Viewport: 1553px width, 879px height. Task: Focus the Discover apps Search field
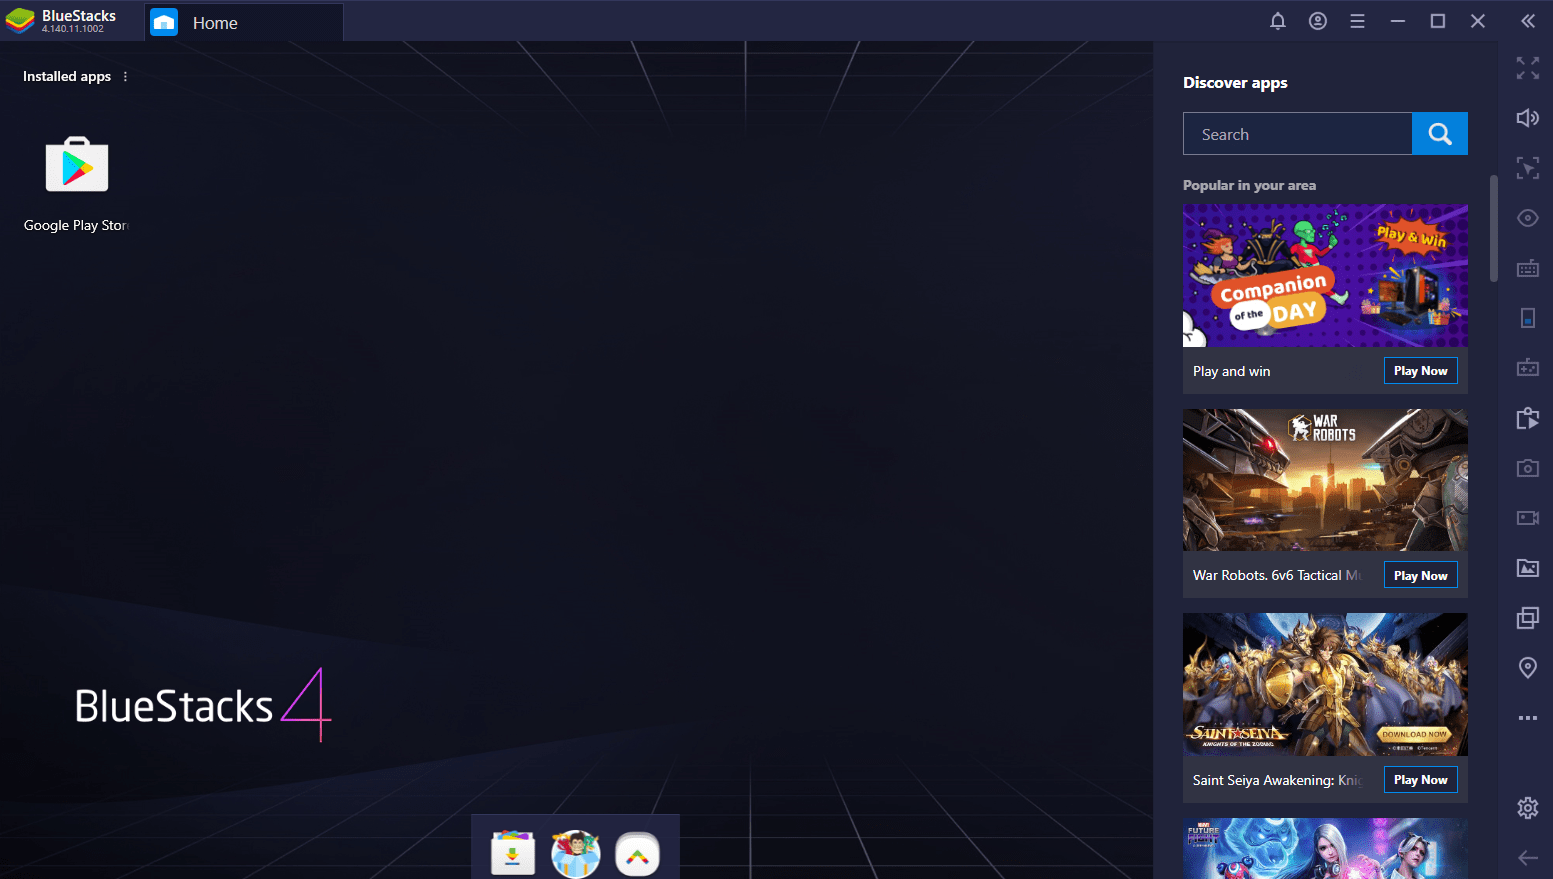tap(1297, 134)
